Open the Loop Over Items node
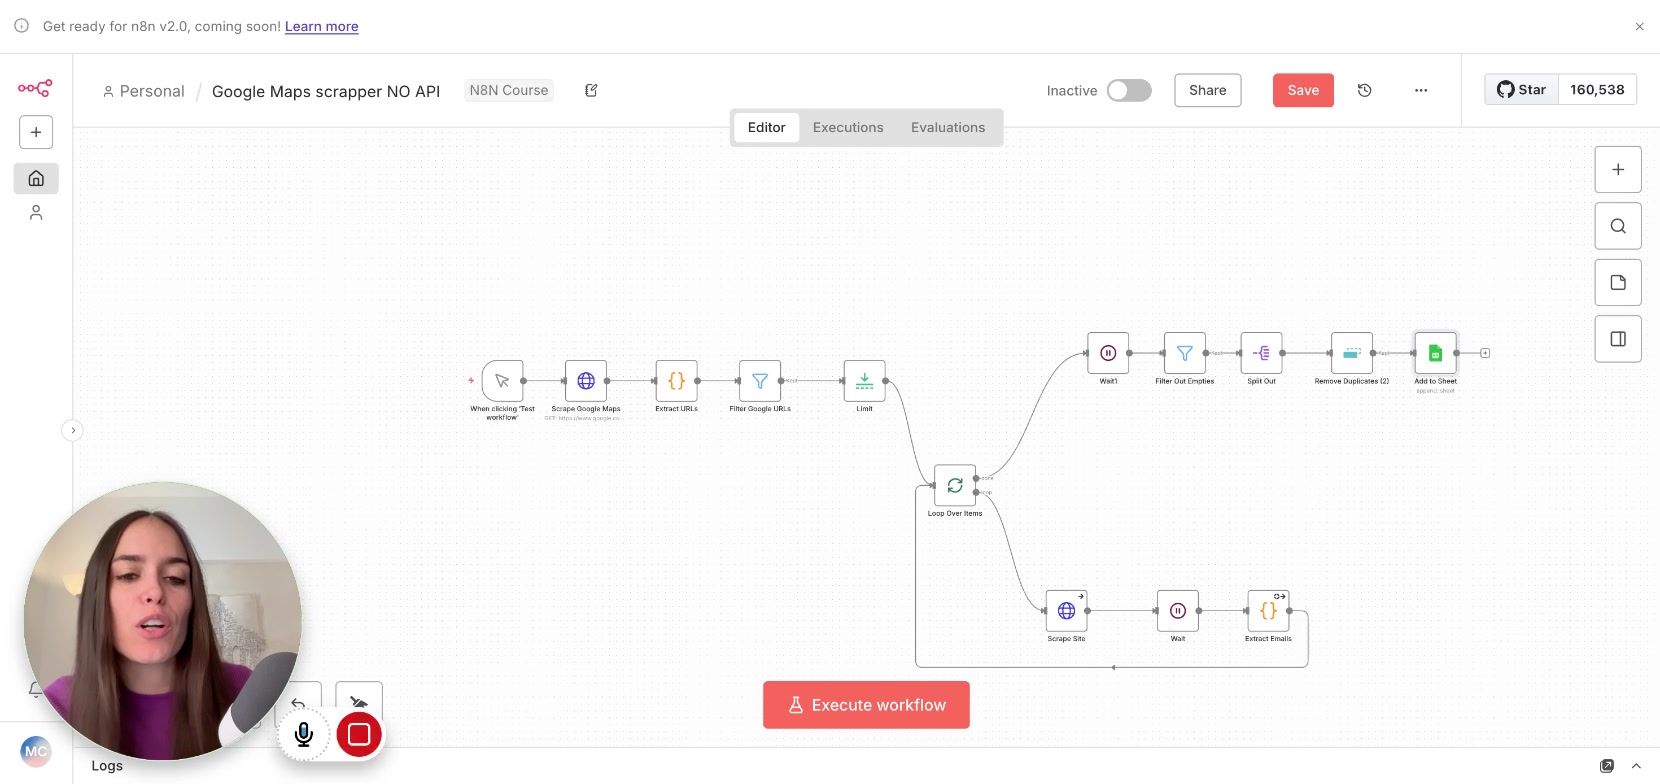Image resolution: width=1660 pixels, height=784 pixels. (955, 485)
